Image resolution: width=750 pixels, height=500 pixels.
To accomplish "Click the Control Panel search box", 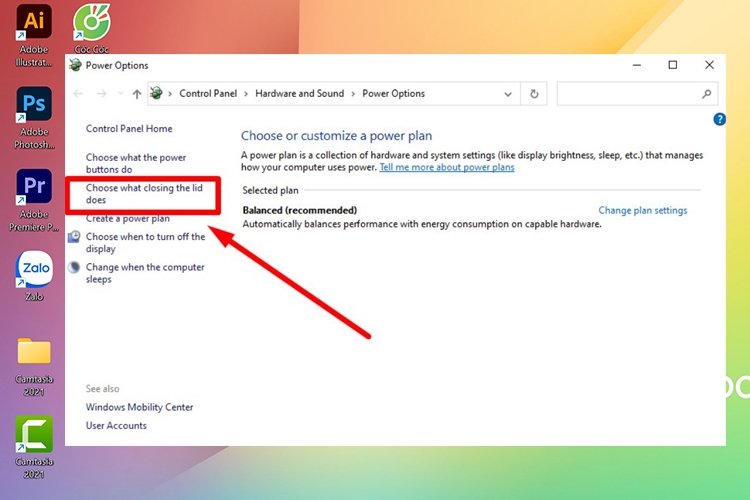I will coord(637,94).
